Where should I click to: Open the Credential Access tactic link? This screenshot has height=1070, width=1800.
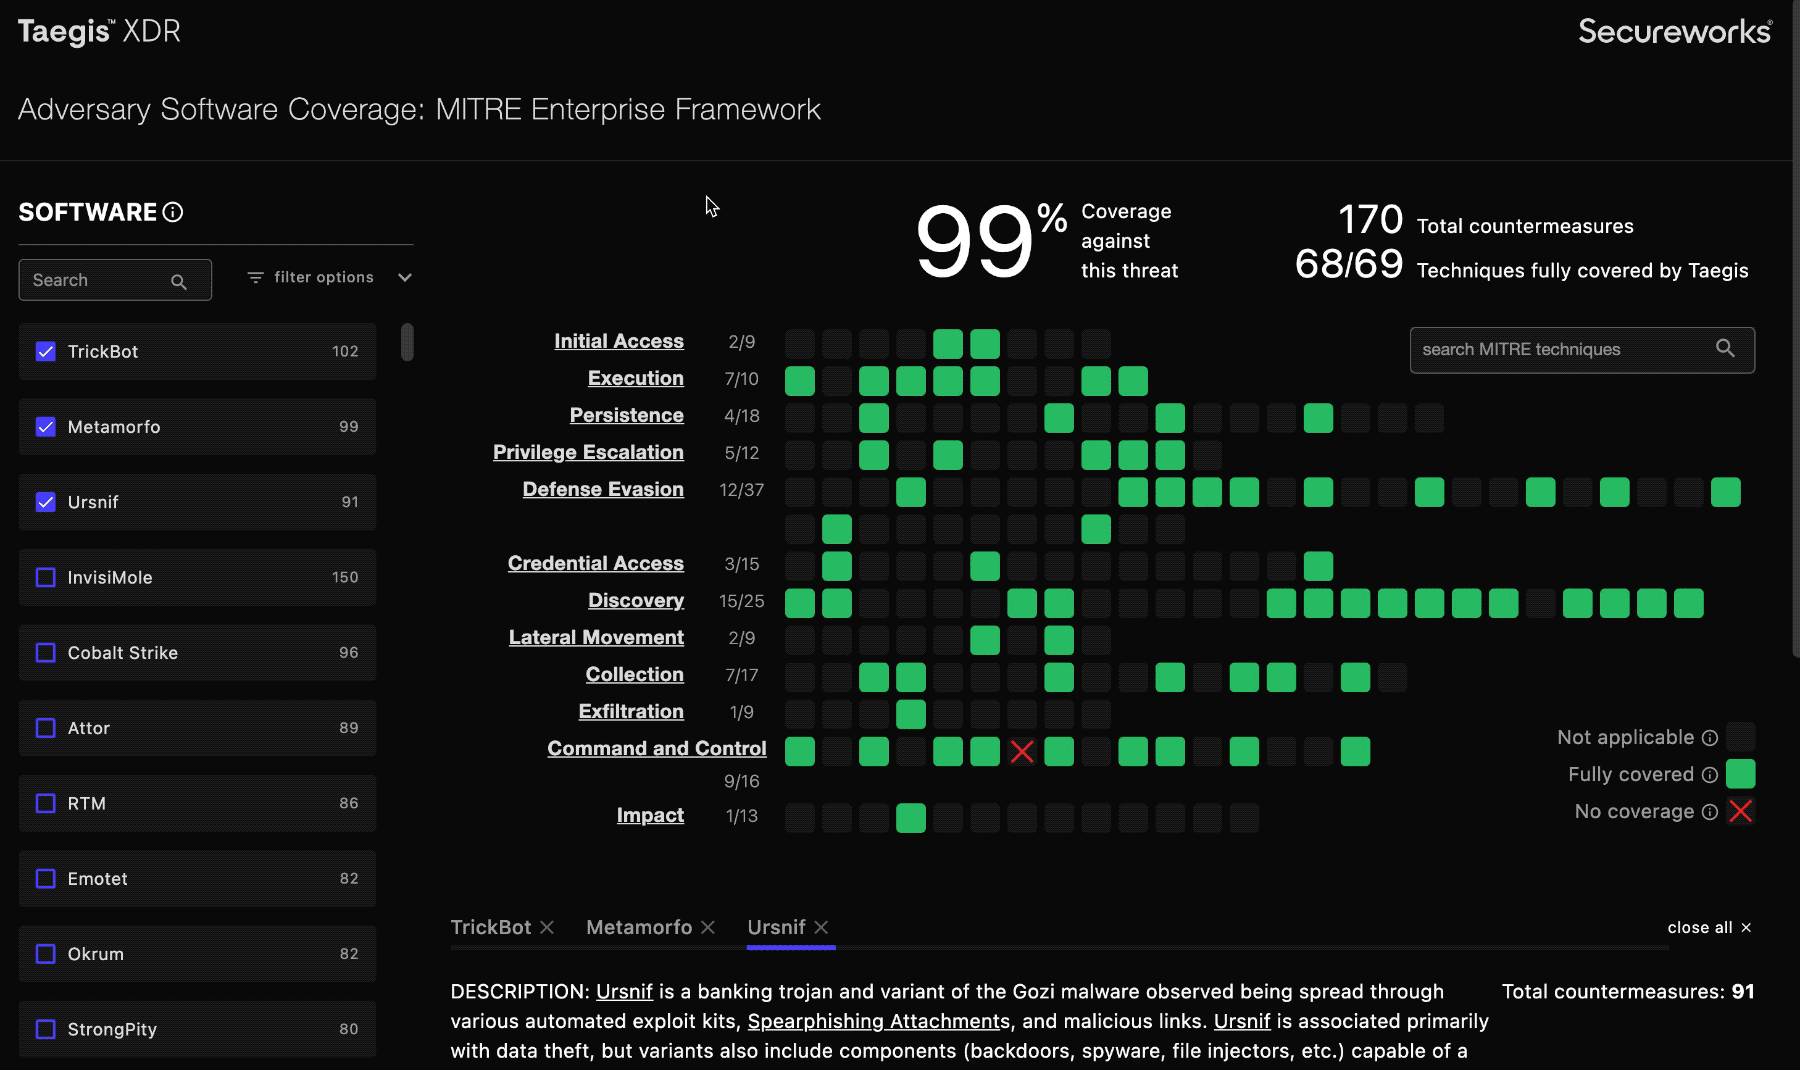(x=596, y=563)
